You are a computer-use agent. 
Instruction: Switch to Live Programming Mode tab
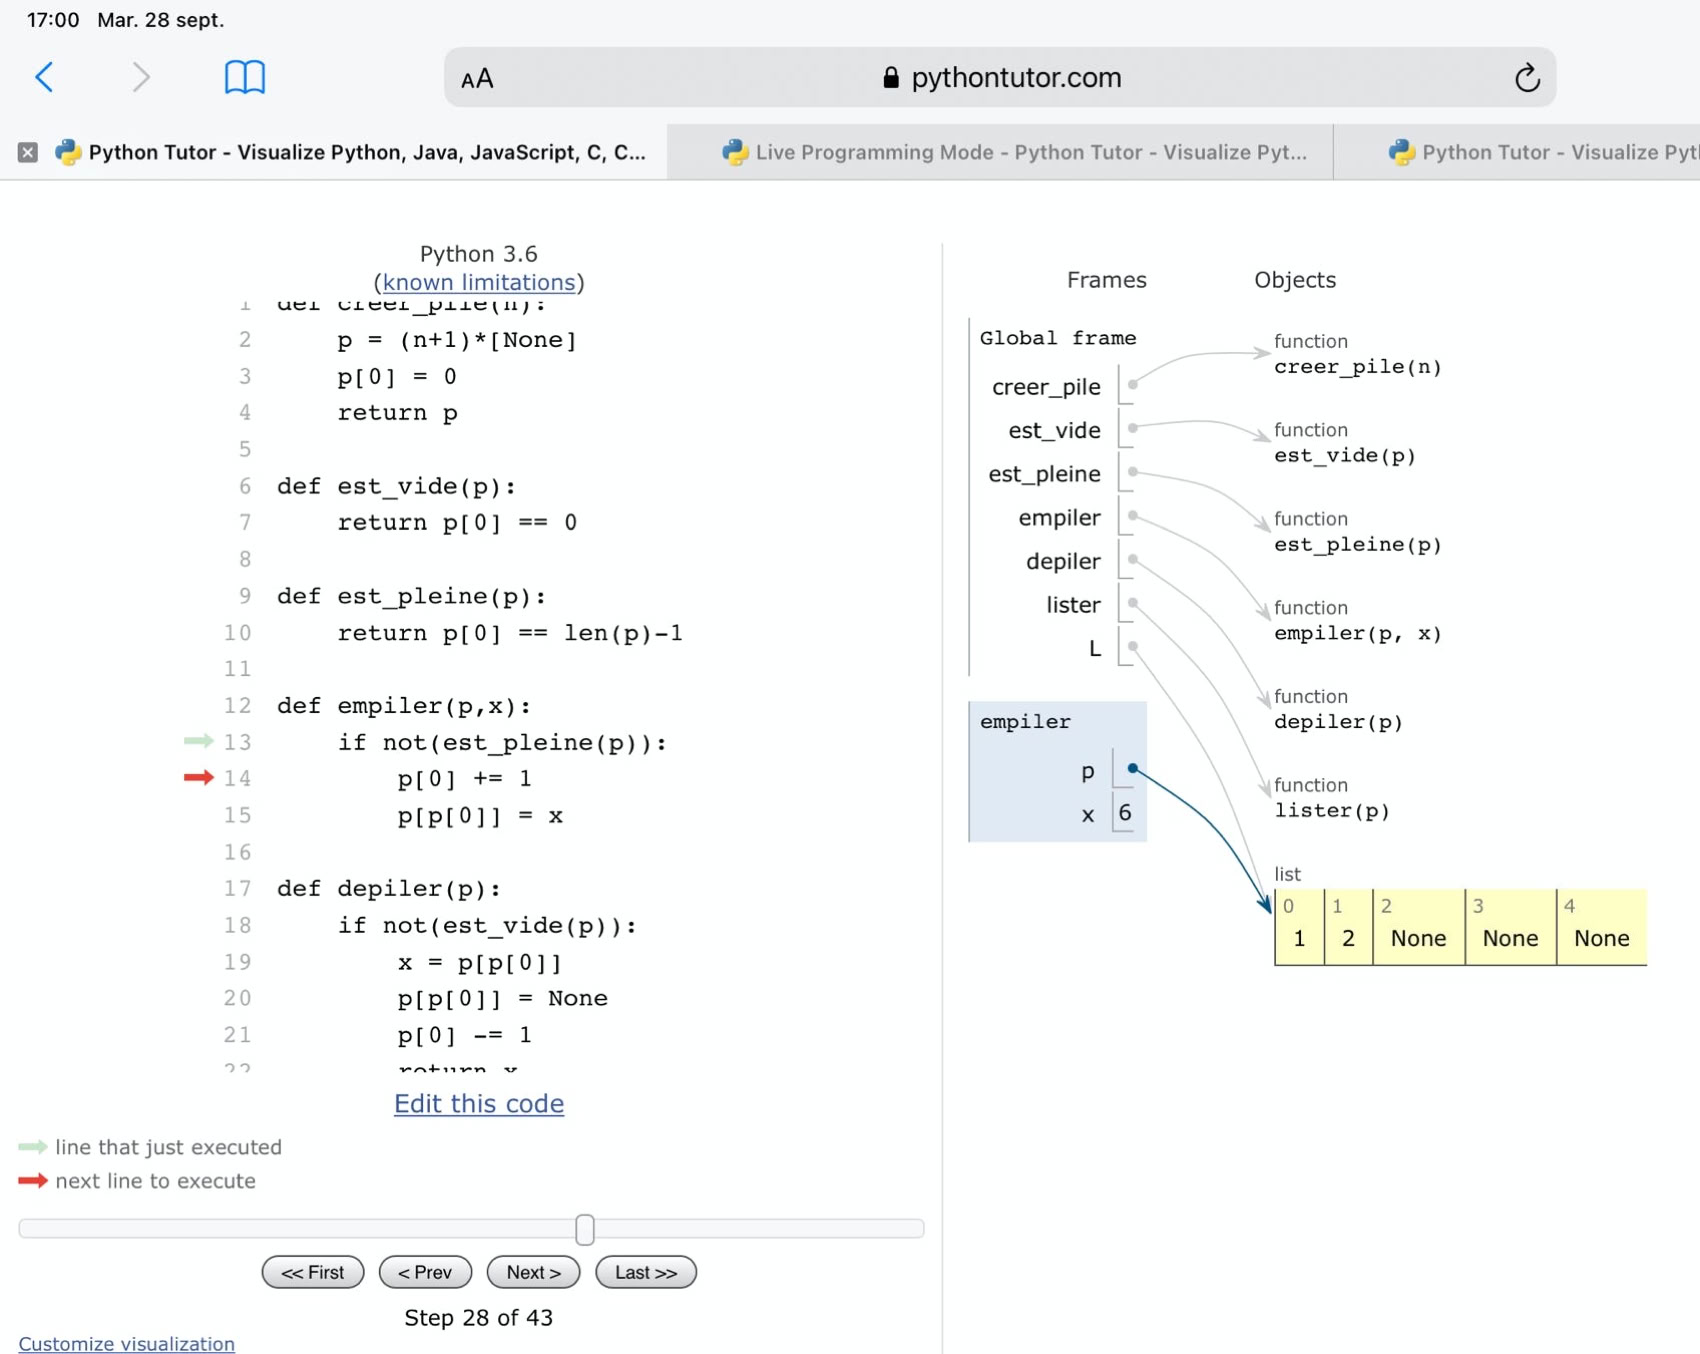point(1015,152)
